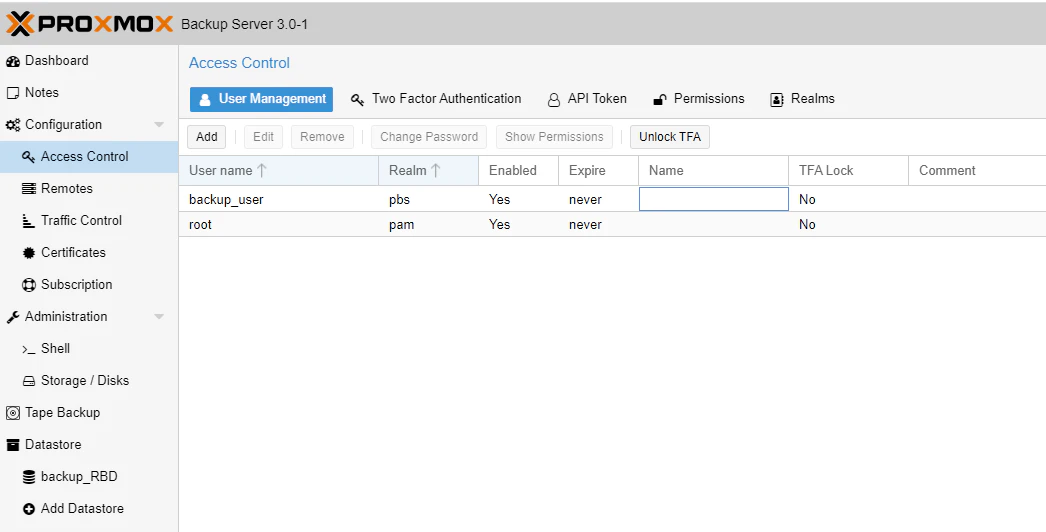Click the Storage / Disks drive icon
The height and width of the screenshot is (532, 1046).
[29, 381]
